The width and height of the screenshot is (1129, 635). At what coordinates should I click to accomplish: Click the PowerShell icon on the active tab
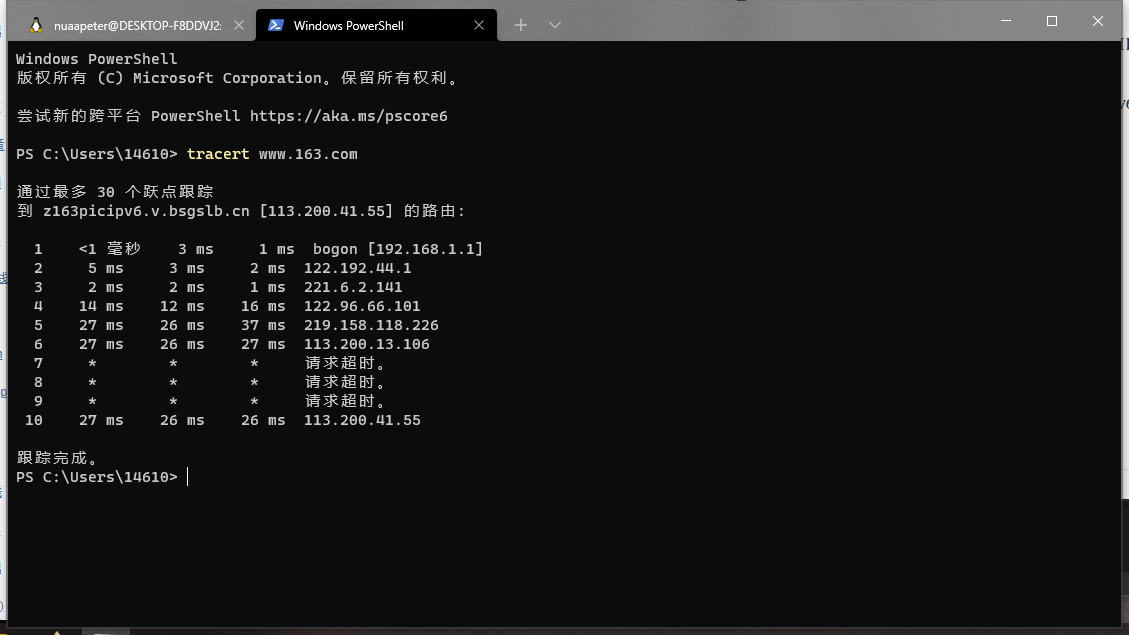pyautogui.click(x=276, y=24)
